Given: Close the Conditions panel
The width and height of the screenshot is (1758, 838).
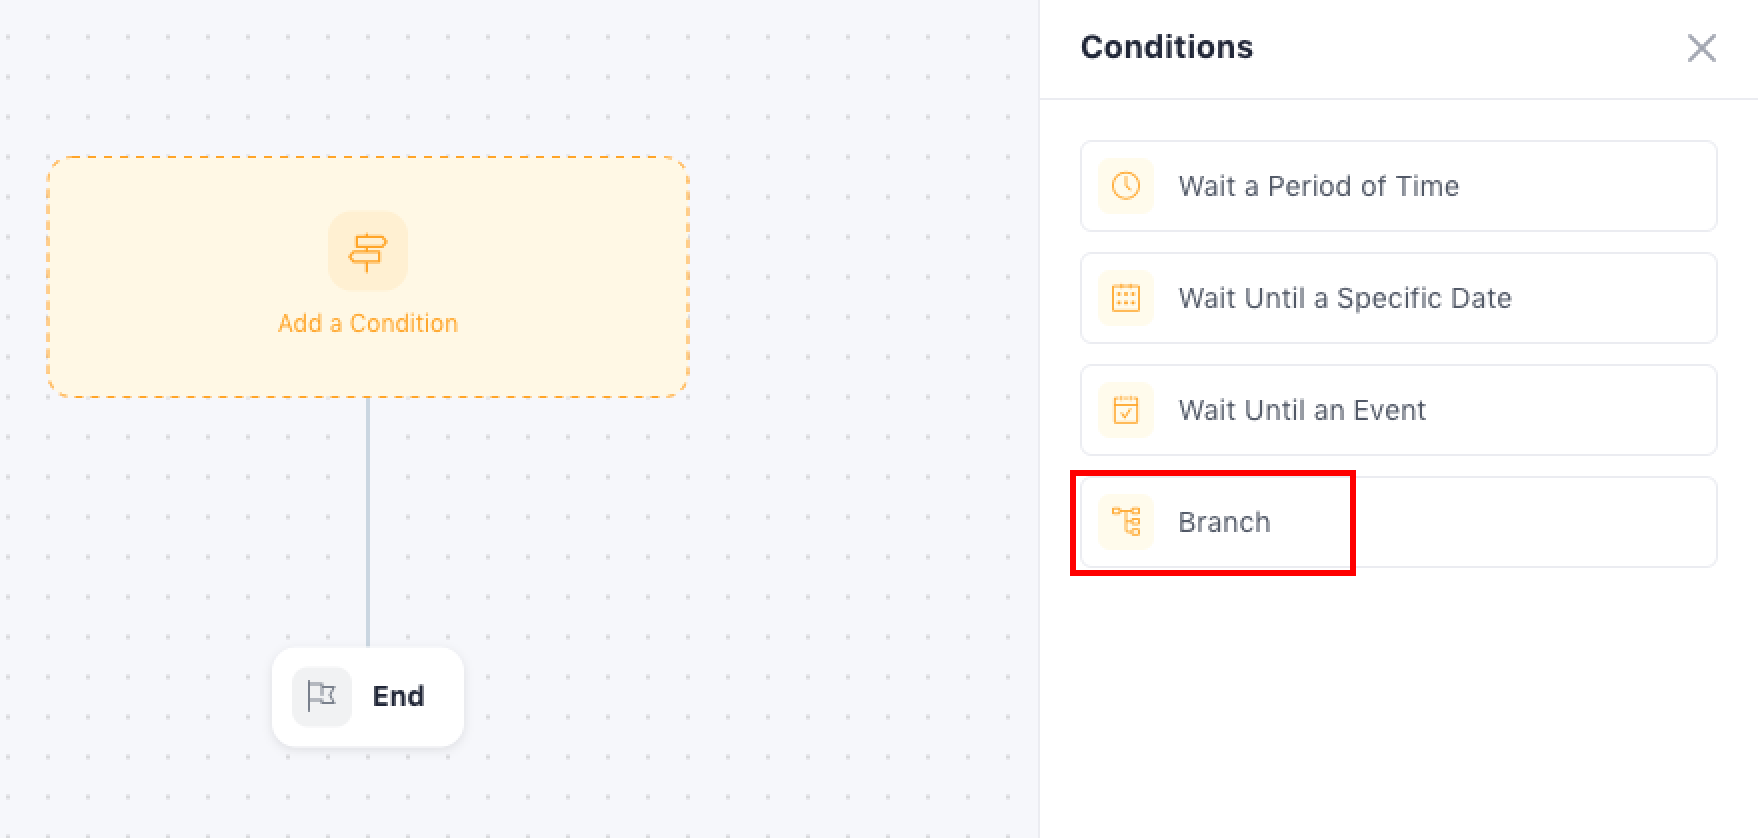Looking at the screenshot, I should click(1701, 48).
